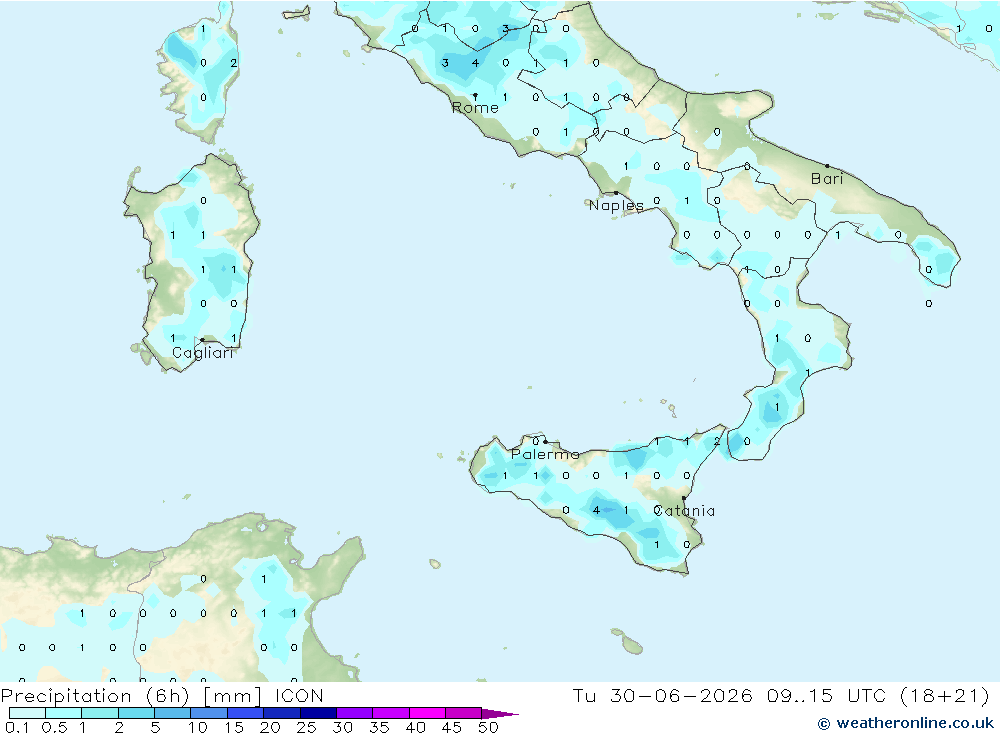
Task: Click the Precipitation (6h) [mm] ICON title
Action: click(x=162, y=695)
